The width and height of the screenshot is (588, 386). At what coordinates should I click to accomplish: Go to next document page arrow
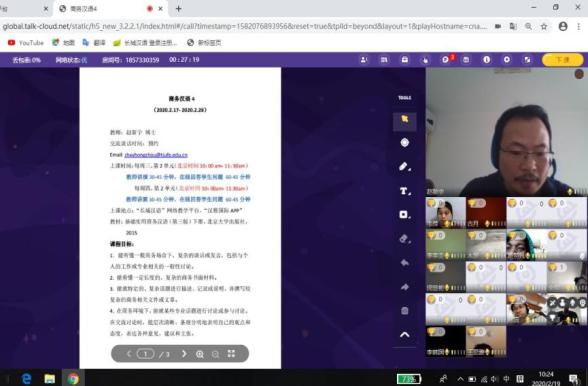(x=184, y=354)
